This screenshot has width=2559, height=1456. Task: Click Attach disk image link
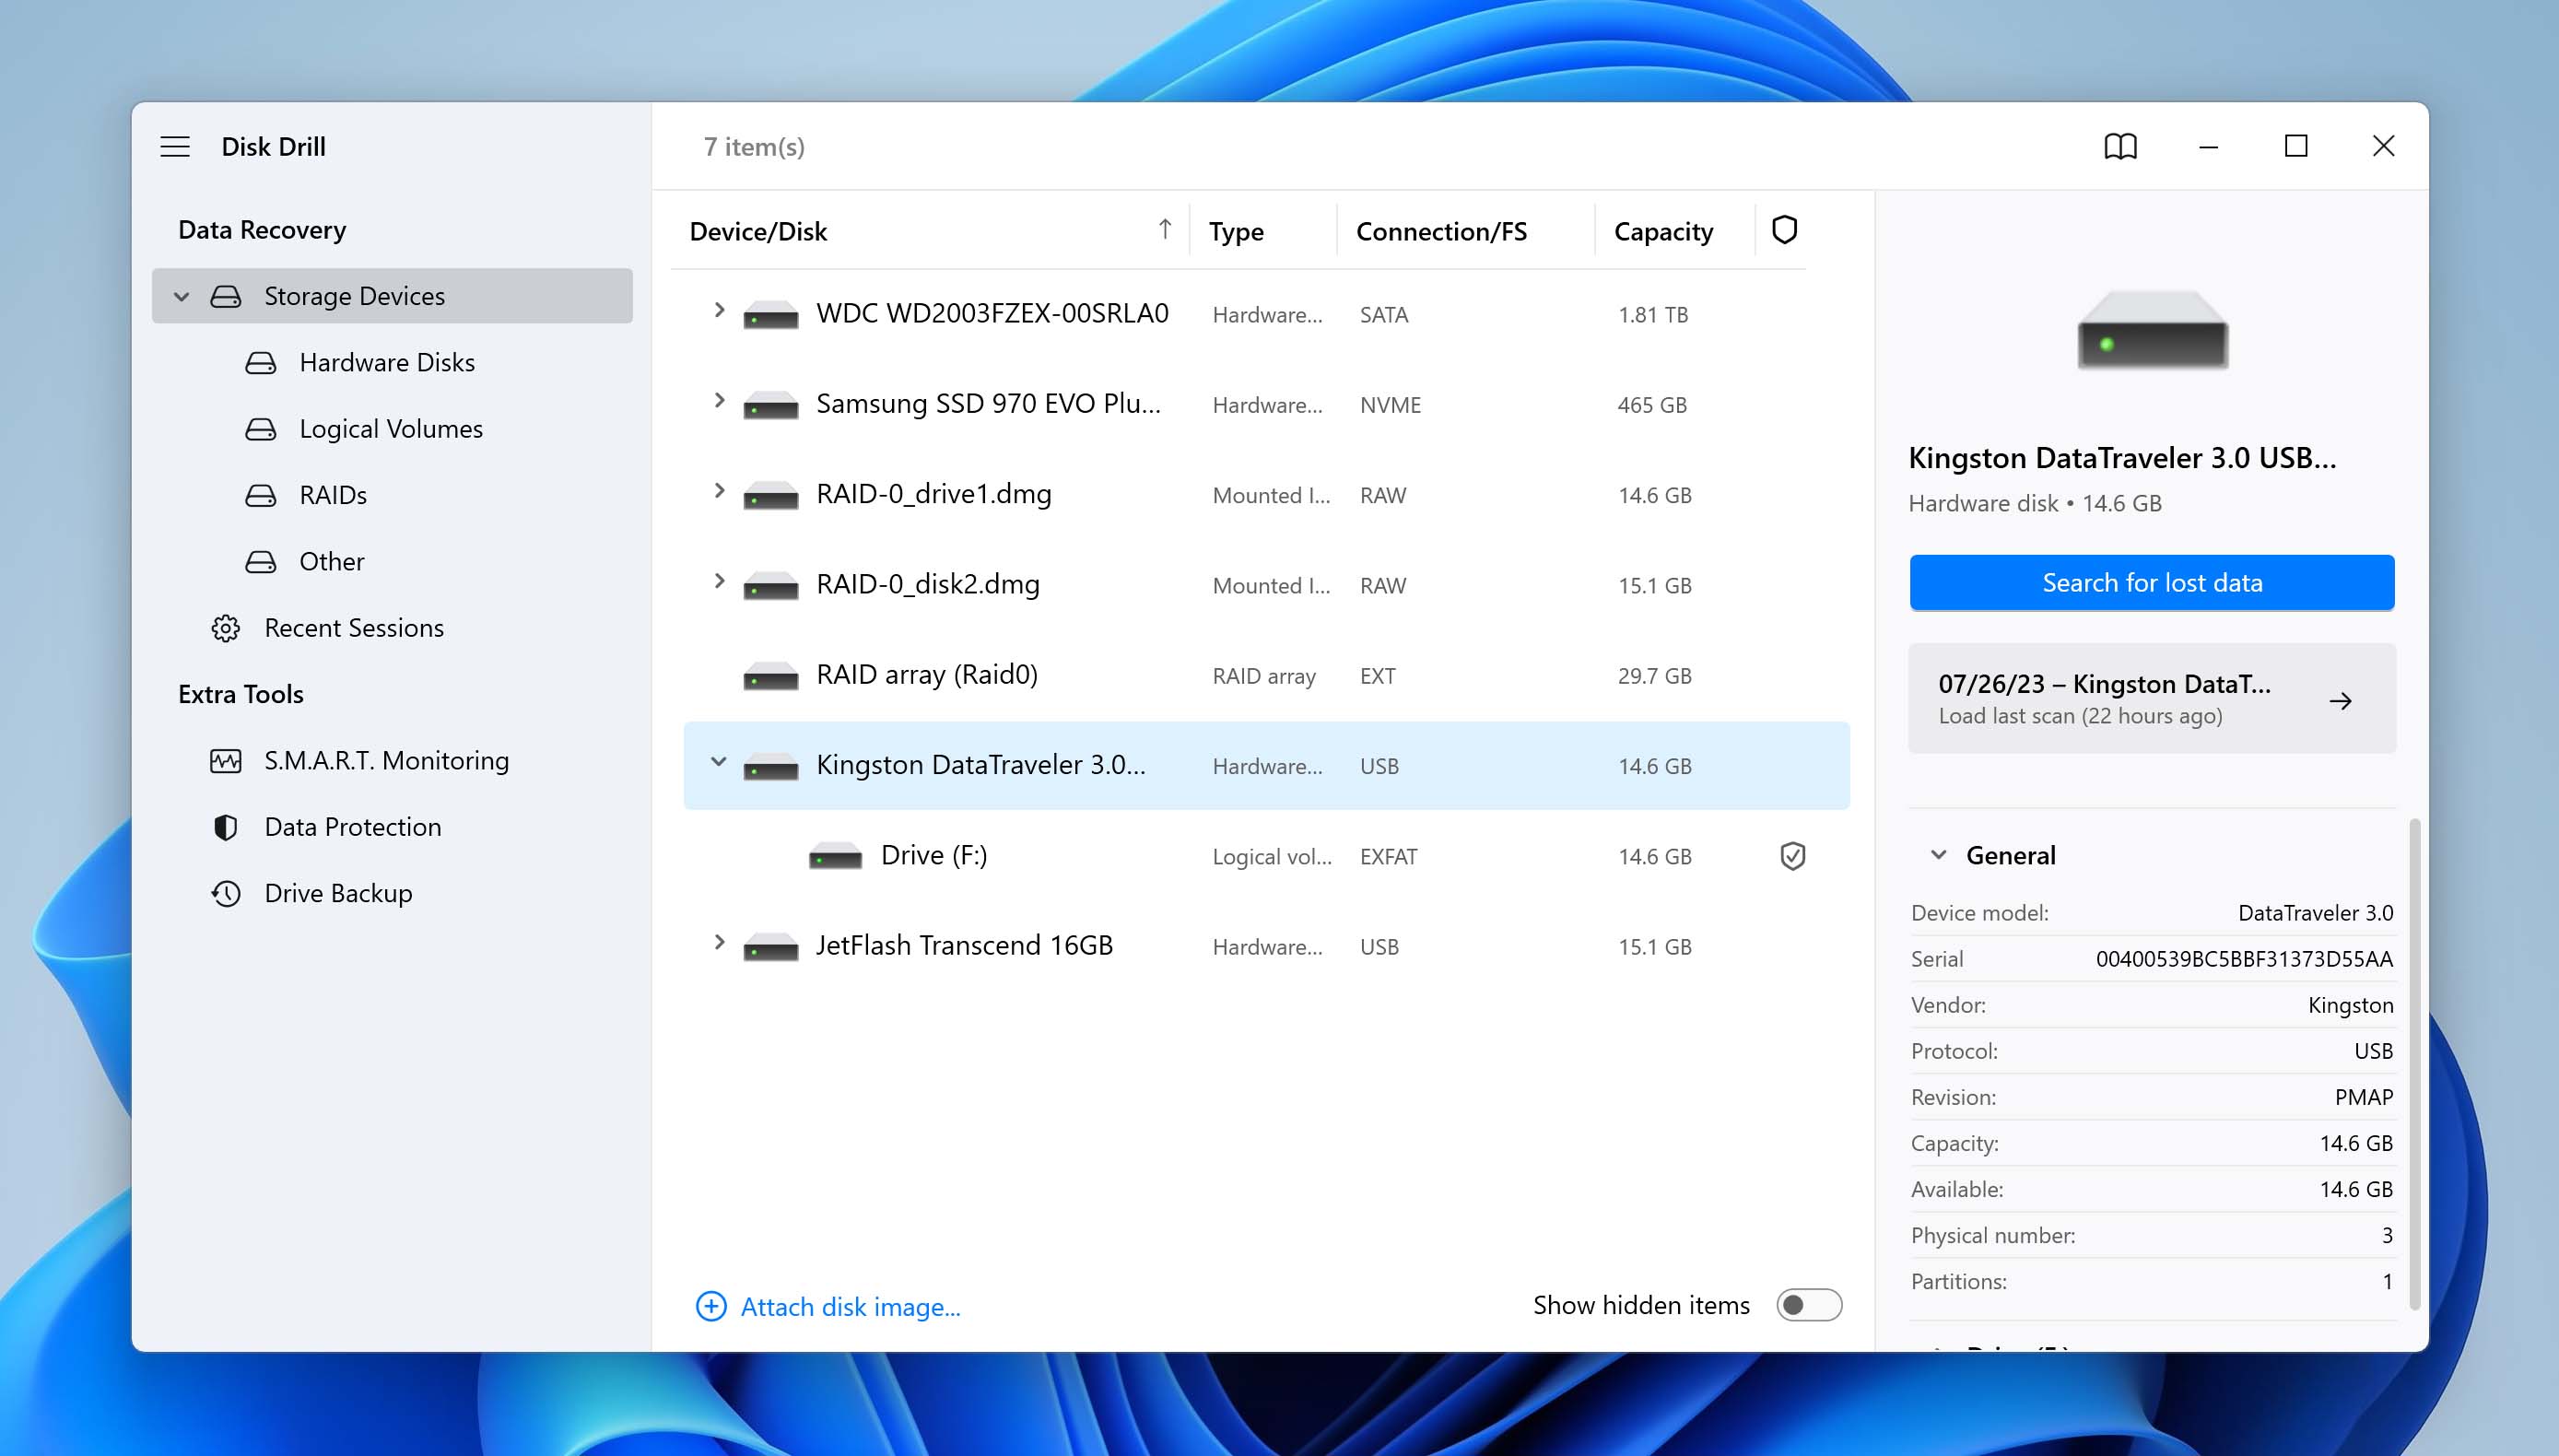click(x=850, y=1307)
